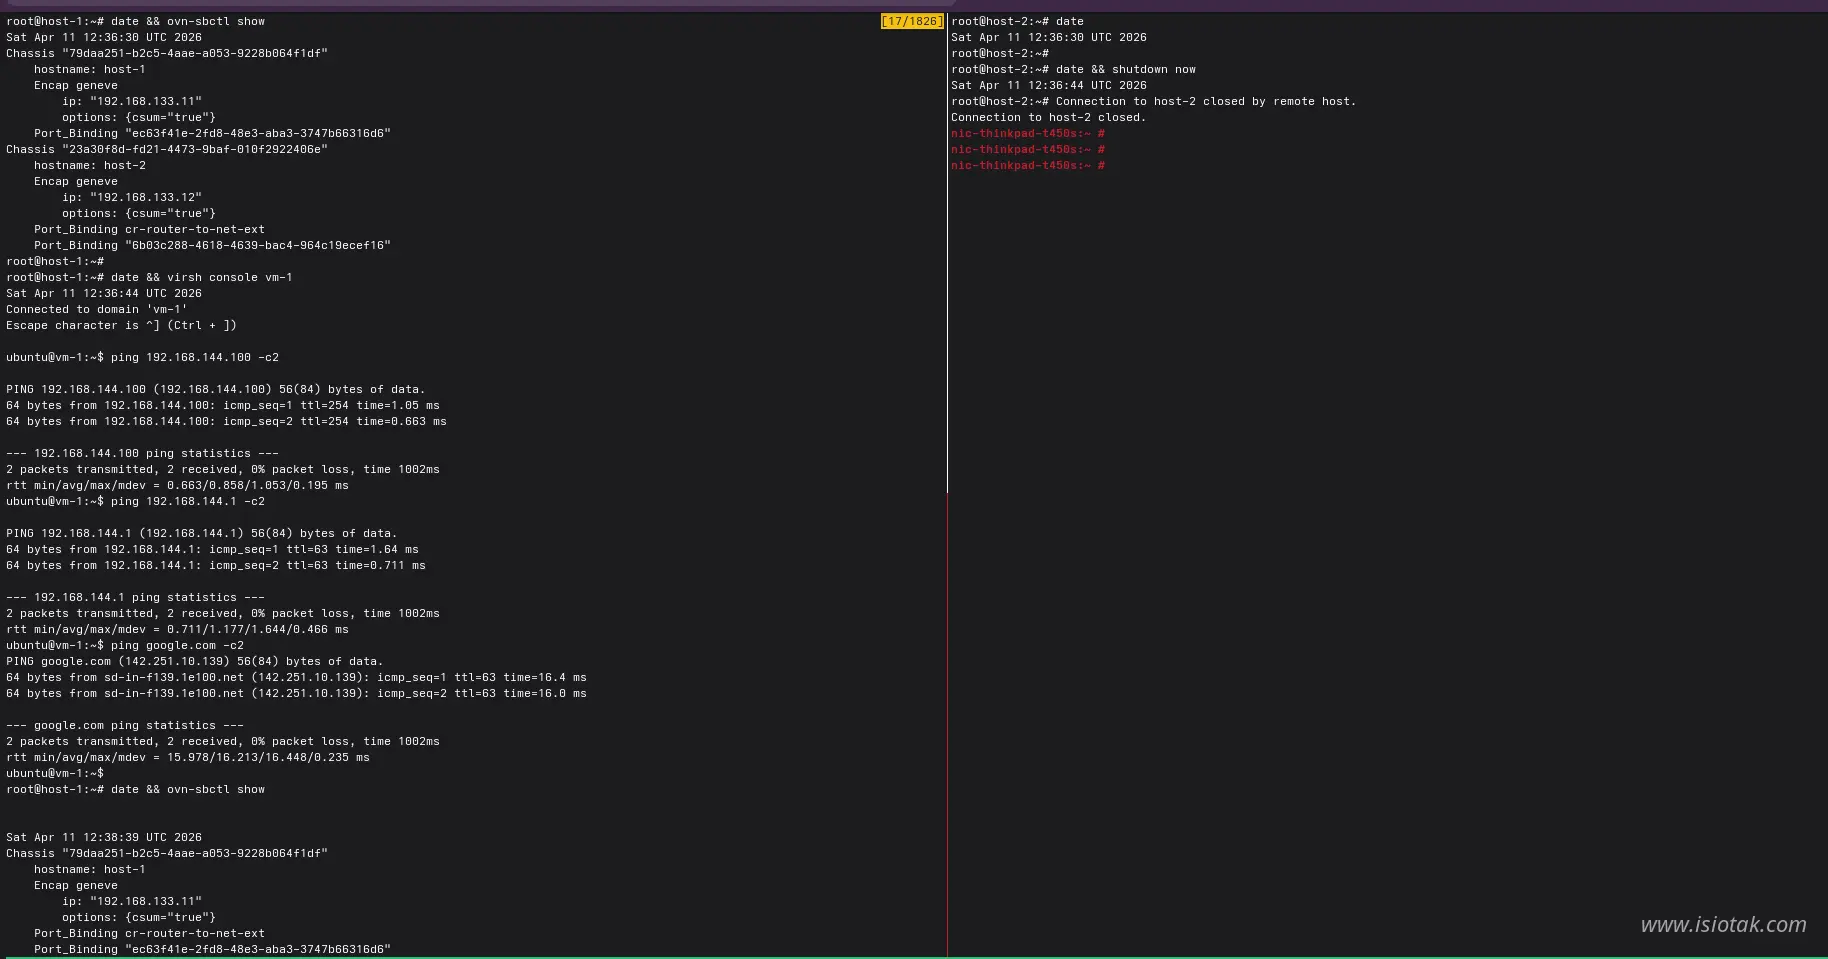Click 'Sat Apr 11 12:36:30' in host-1 pane
Screen dimensions: 1828x959
click(x=104, y=37)
